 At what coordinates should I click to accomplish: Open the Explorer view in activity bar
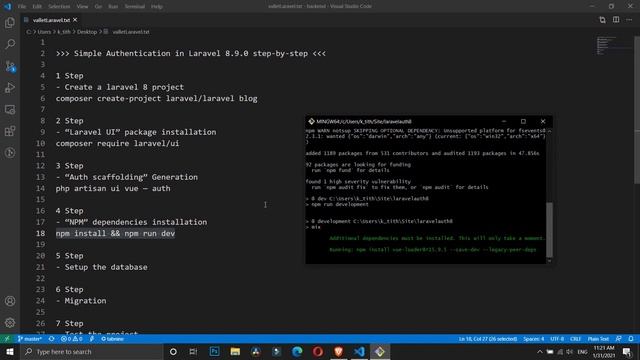click(x=10, y=22)
